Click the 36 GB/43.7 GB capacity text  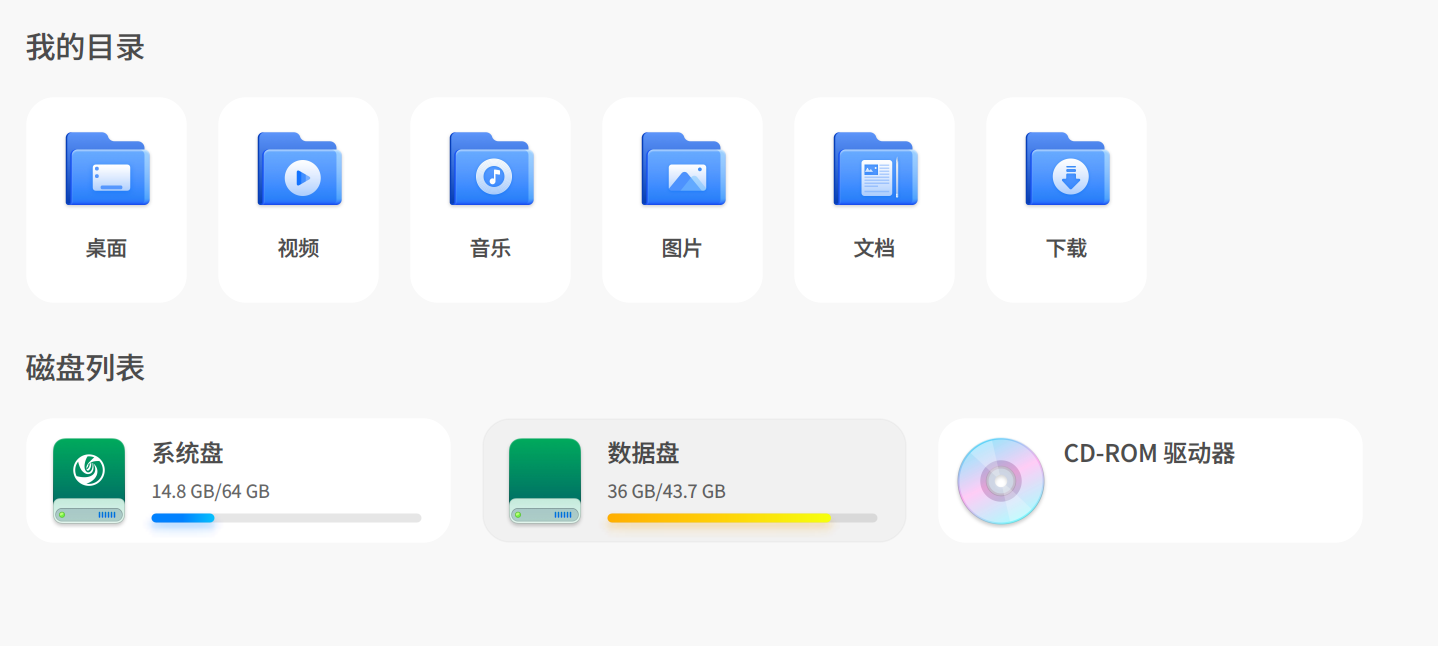click(x=667, y=490)
